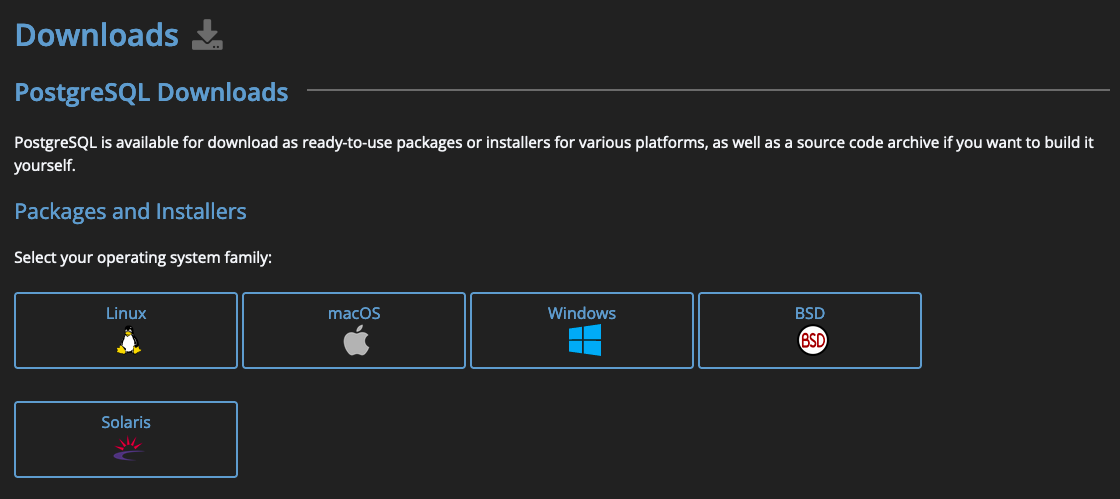Click the Linux Tux penguin icon
The image size is (1120, 499).
[x=126, y=342]
